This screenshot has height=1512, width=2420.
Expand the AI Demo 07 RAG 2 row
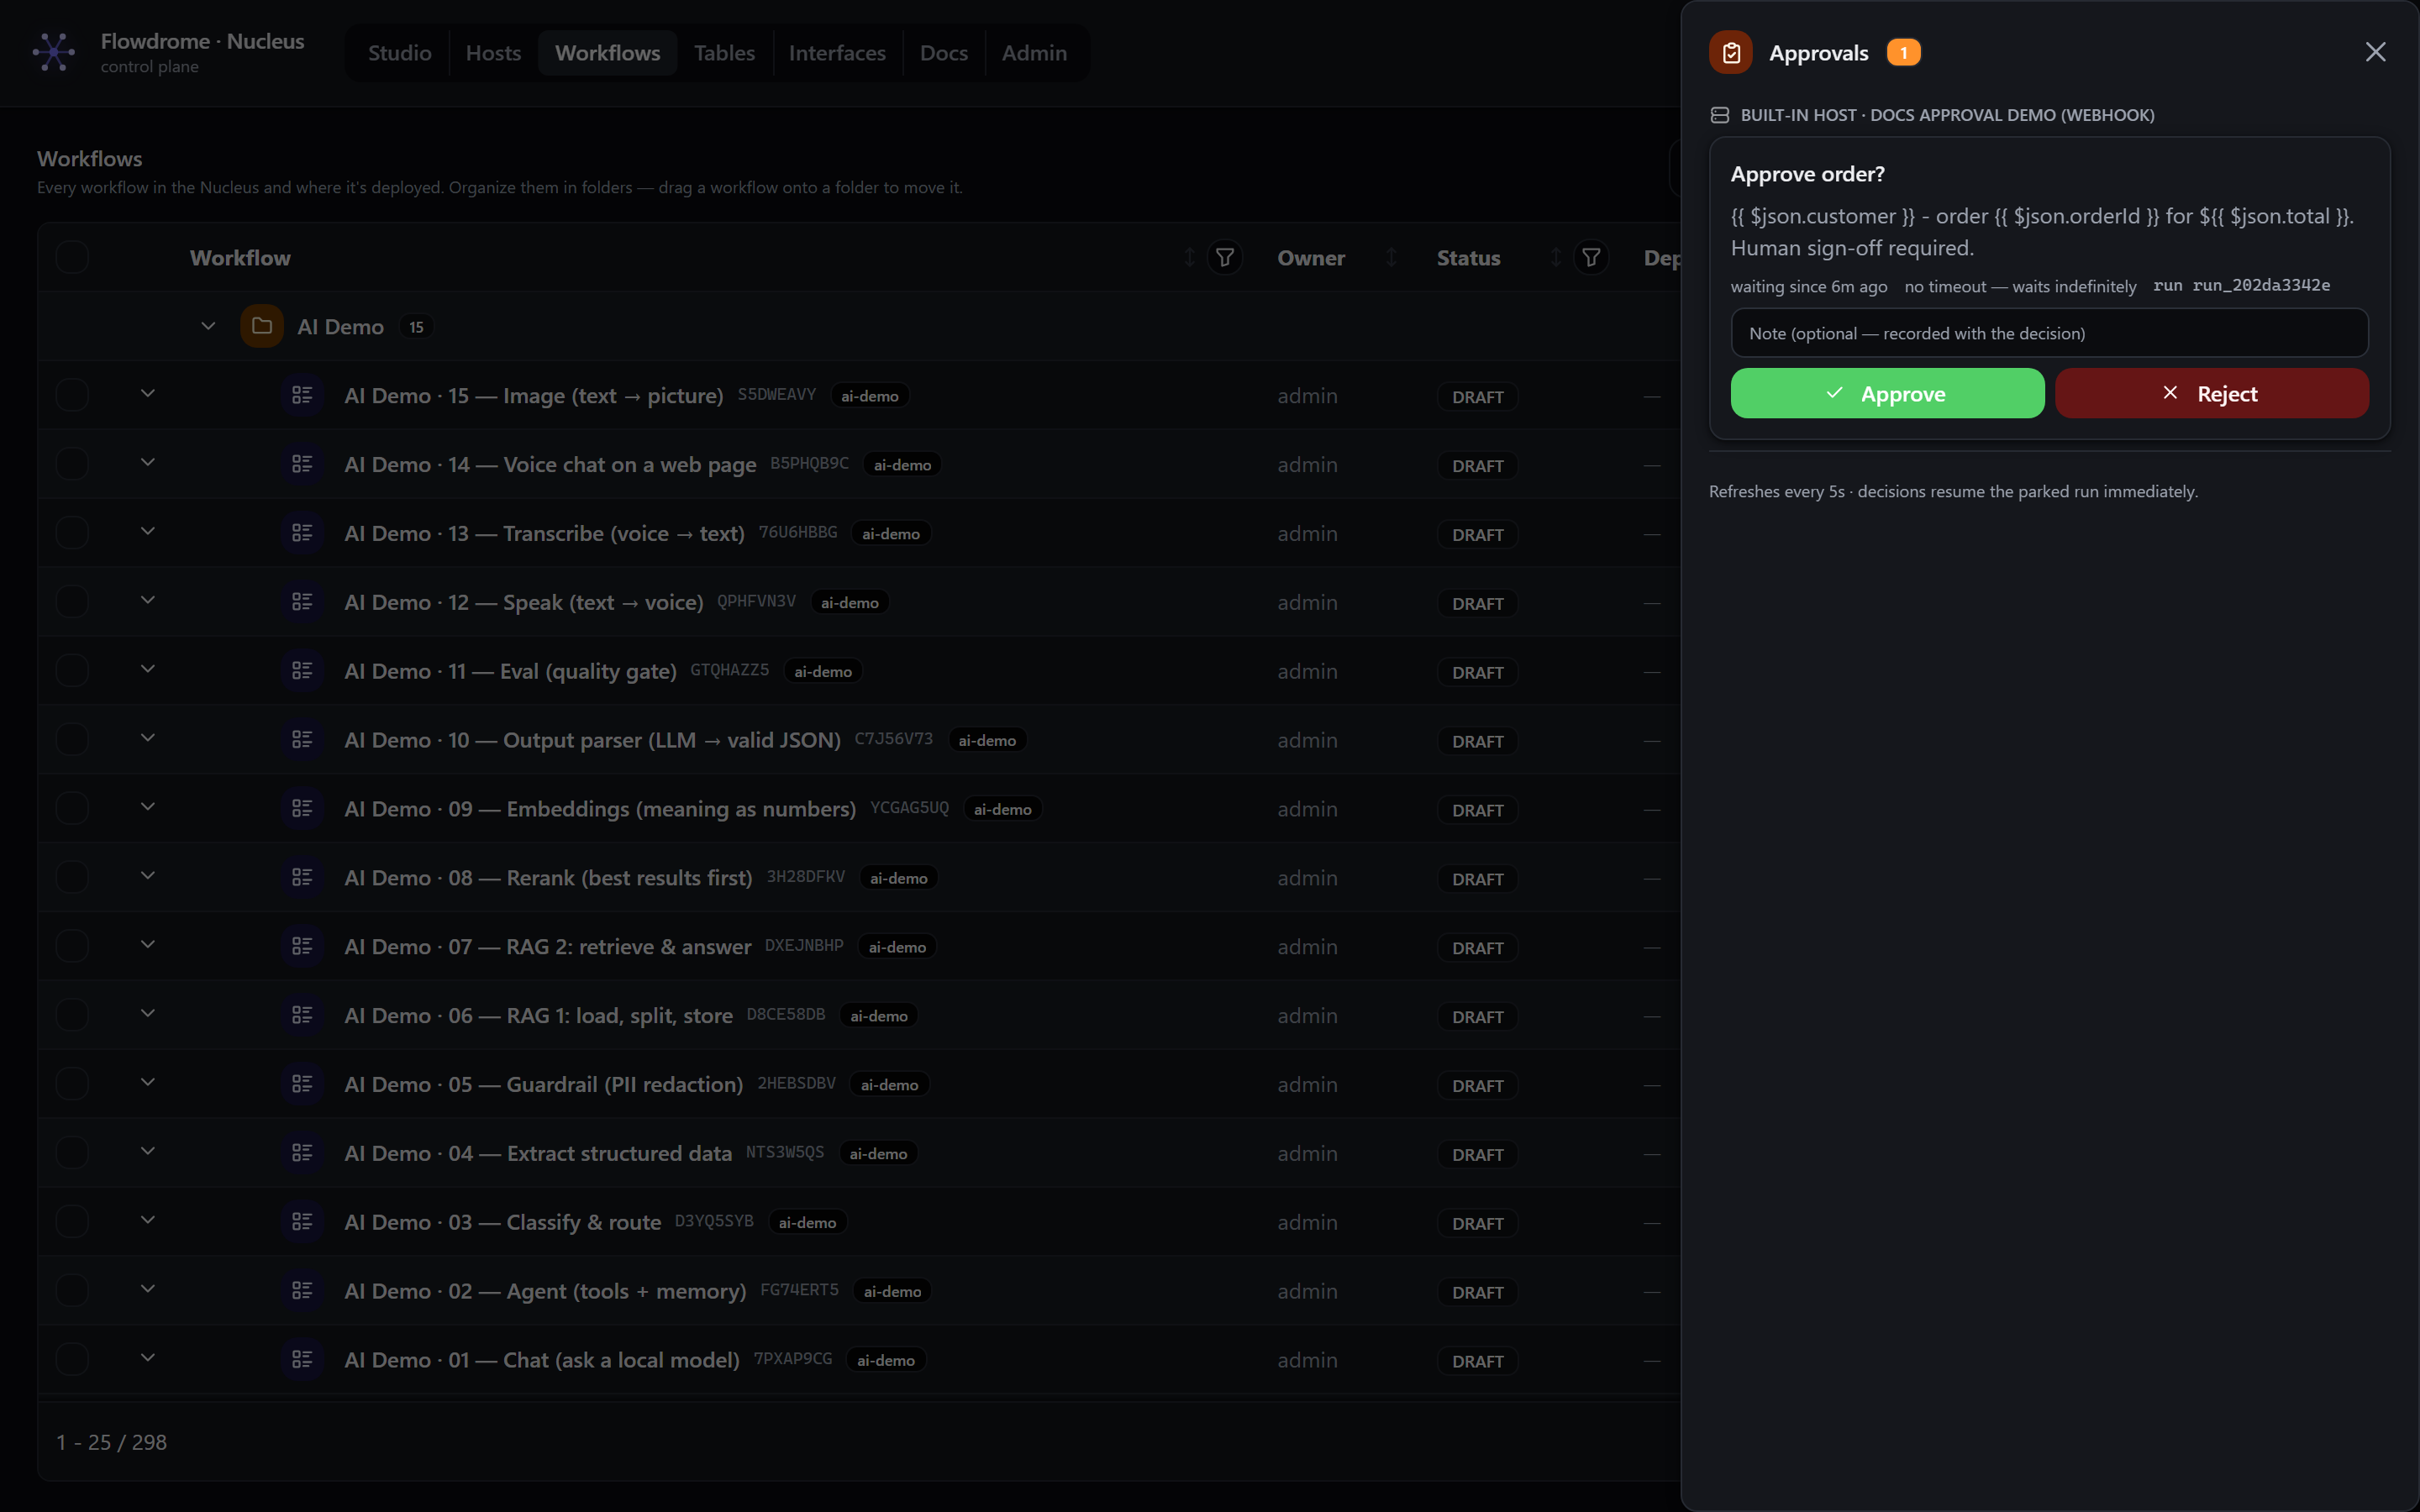148,944
